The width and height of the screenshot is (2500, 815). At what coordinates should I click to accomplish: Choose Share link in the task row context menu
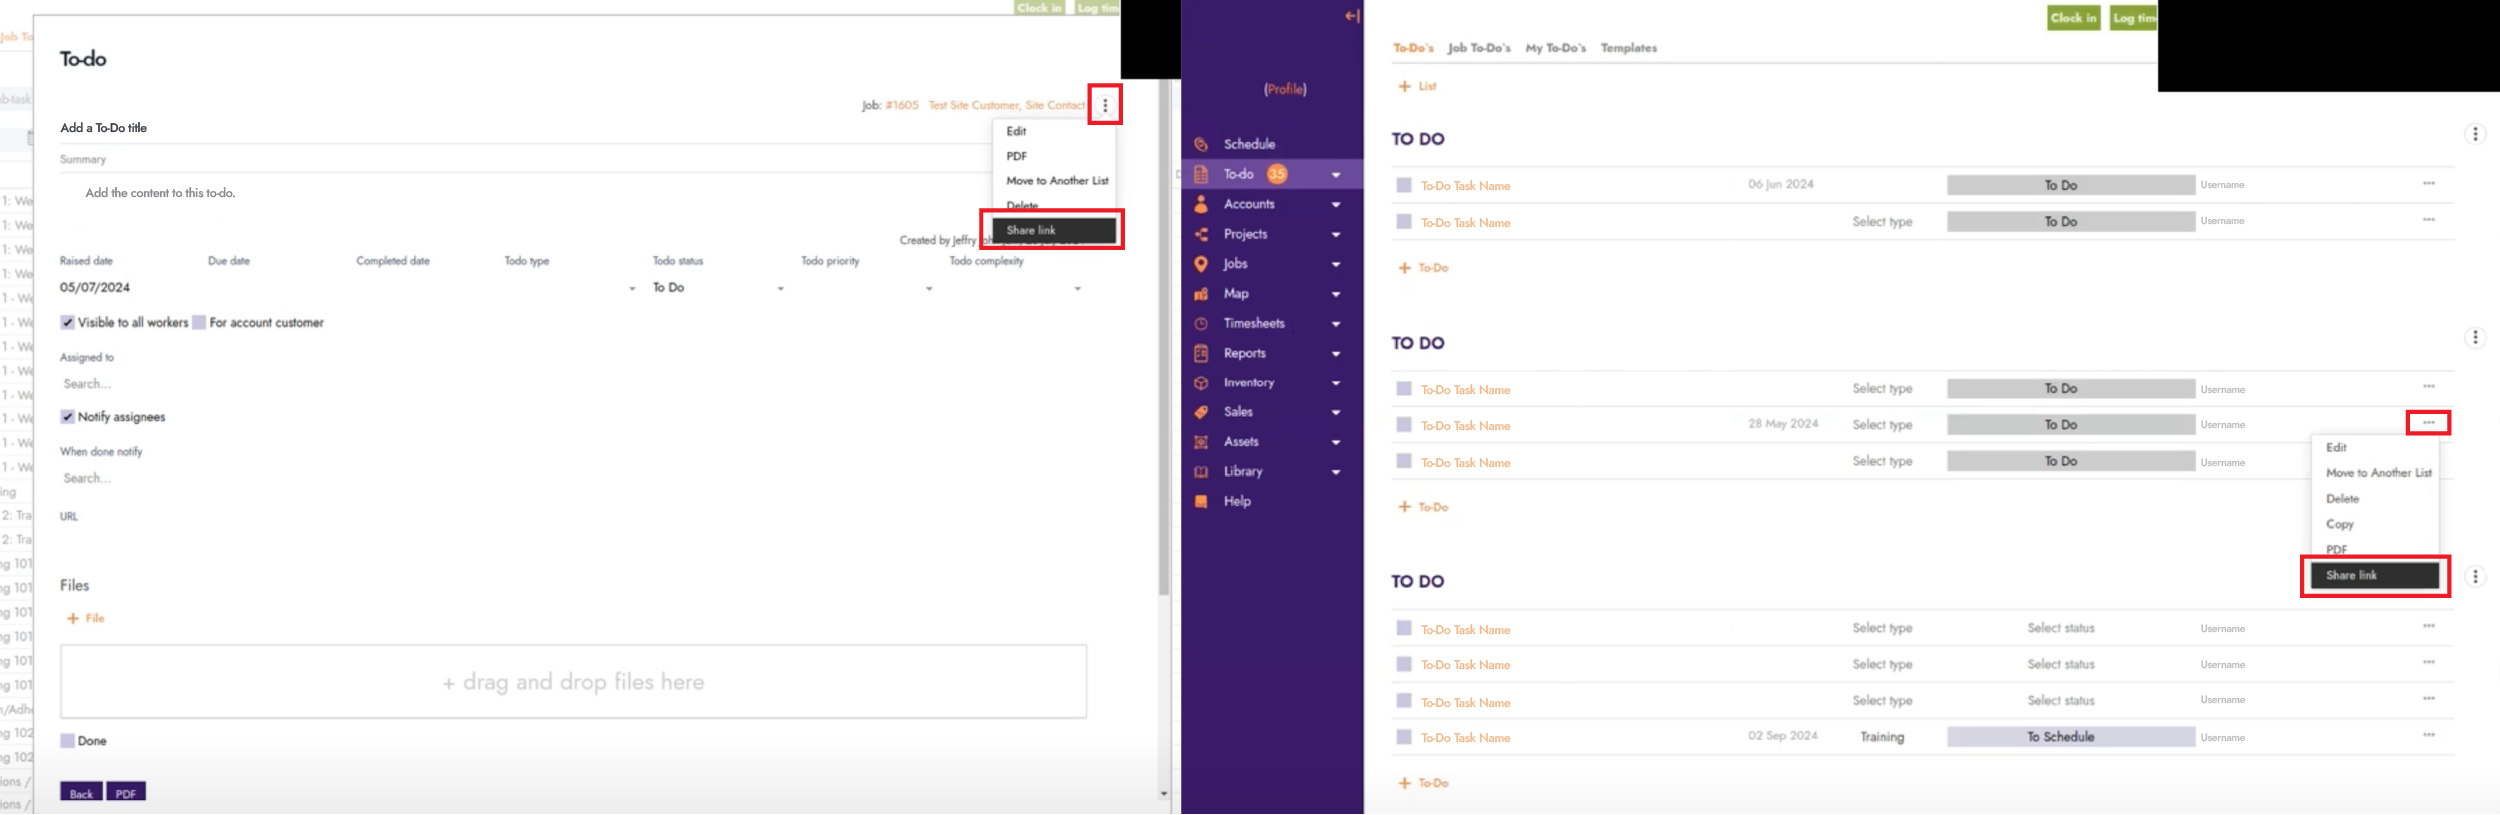point(2374,575)
